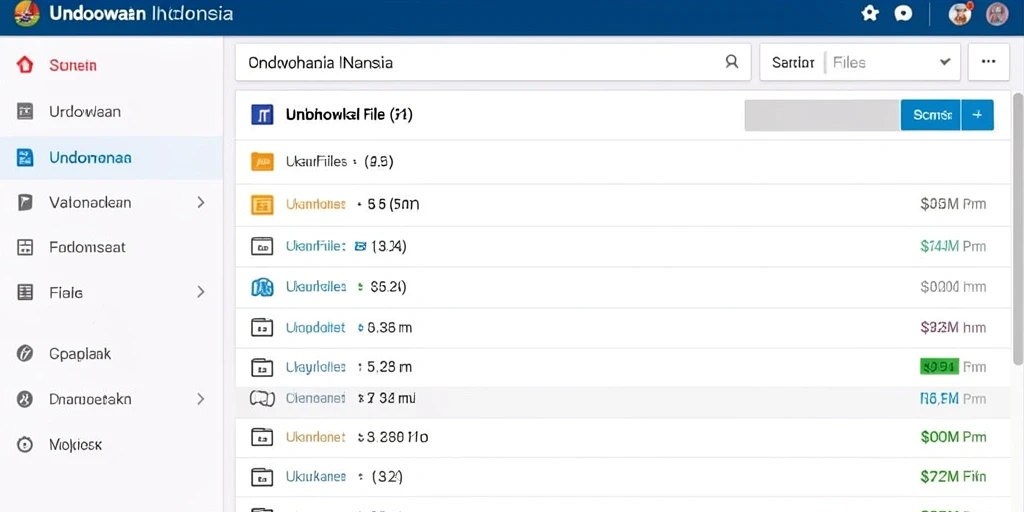Click blue square icon beside Unbhowkal File
This screenshot has width=1024, height=512.
click(262, 116)
